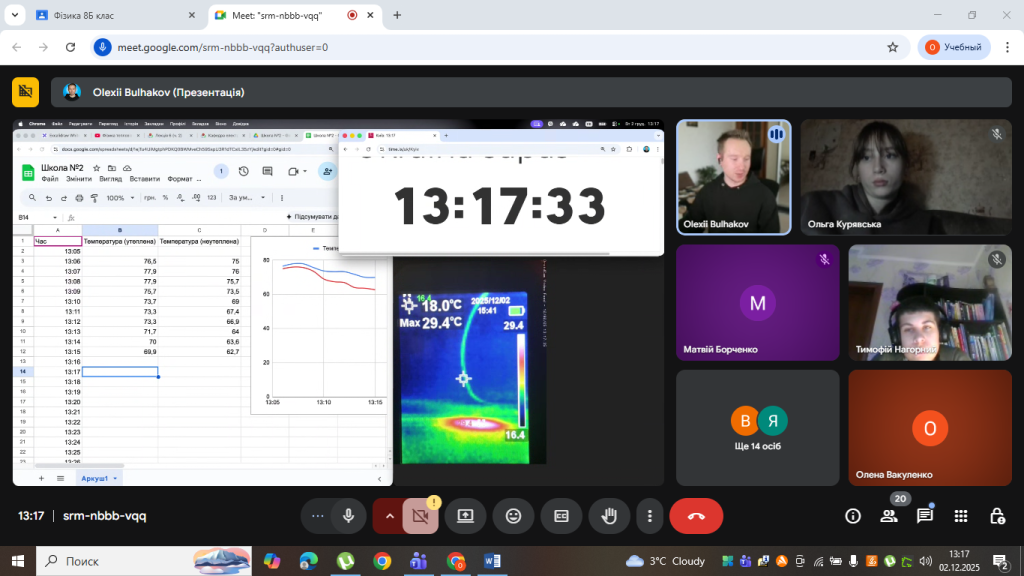Screen dimensions: 1024x576
Task: Toggle closed captions
Action: coord(561,516)
